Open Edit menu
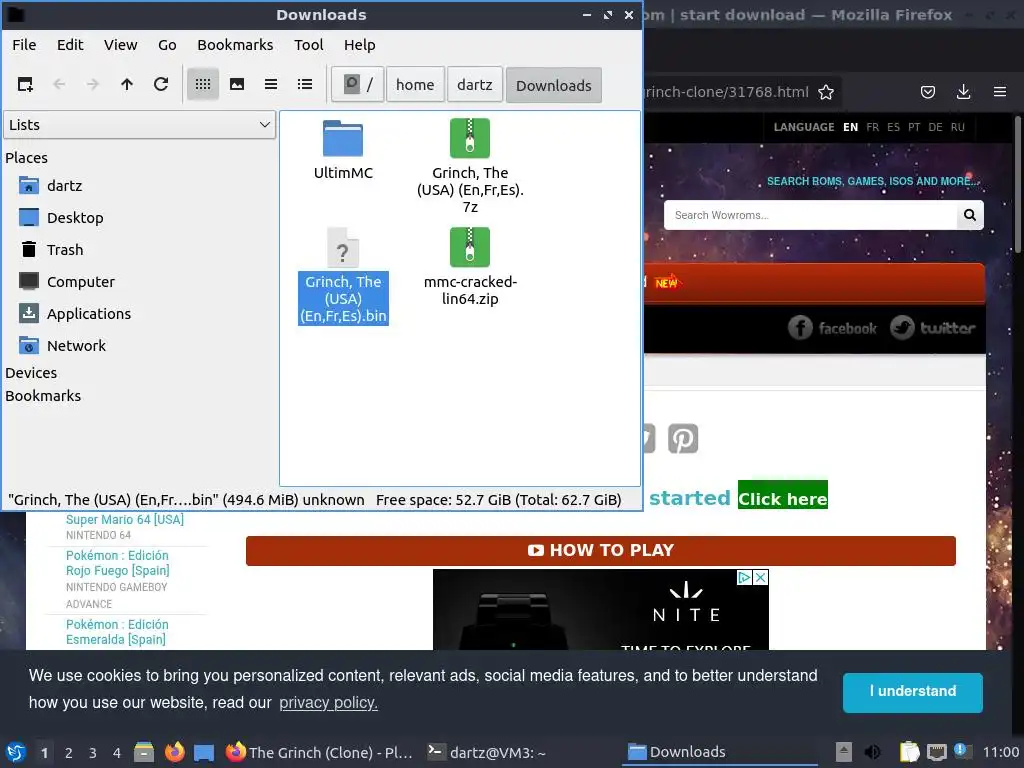The width and height of the screenshot is (1024, 768). tap(70, 45)
